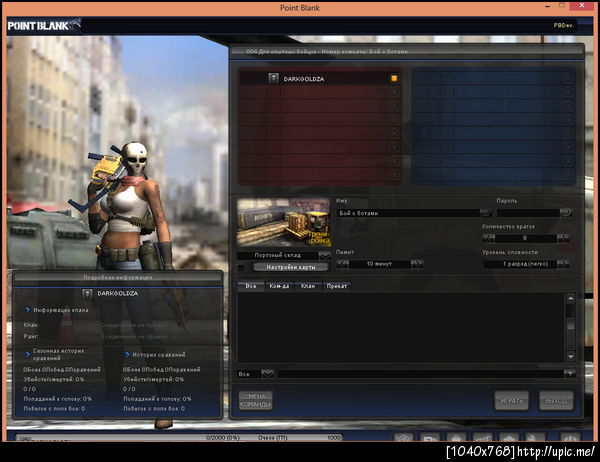Click the 1 разряд (легко) difficulty value
Screen dimensions: 600x462
click(520, 264)
